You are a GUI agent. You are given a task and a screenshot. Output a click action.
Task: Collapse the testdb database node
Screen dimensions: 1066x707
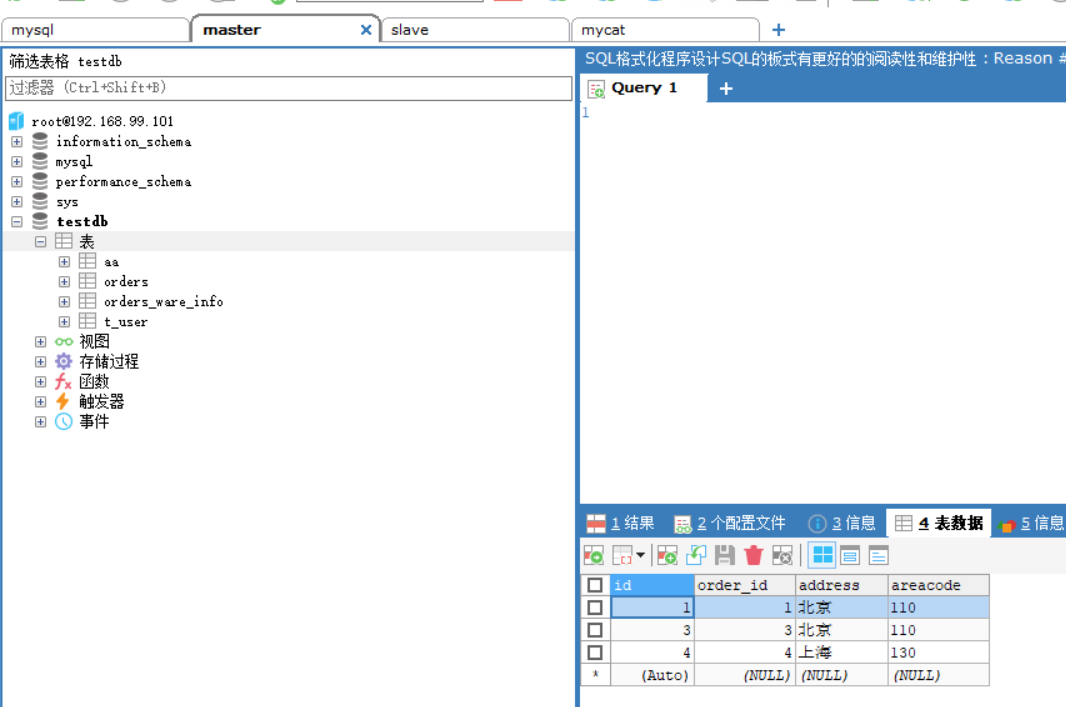(17, 222)
